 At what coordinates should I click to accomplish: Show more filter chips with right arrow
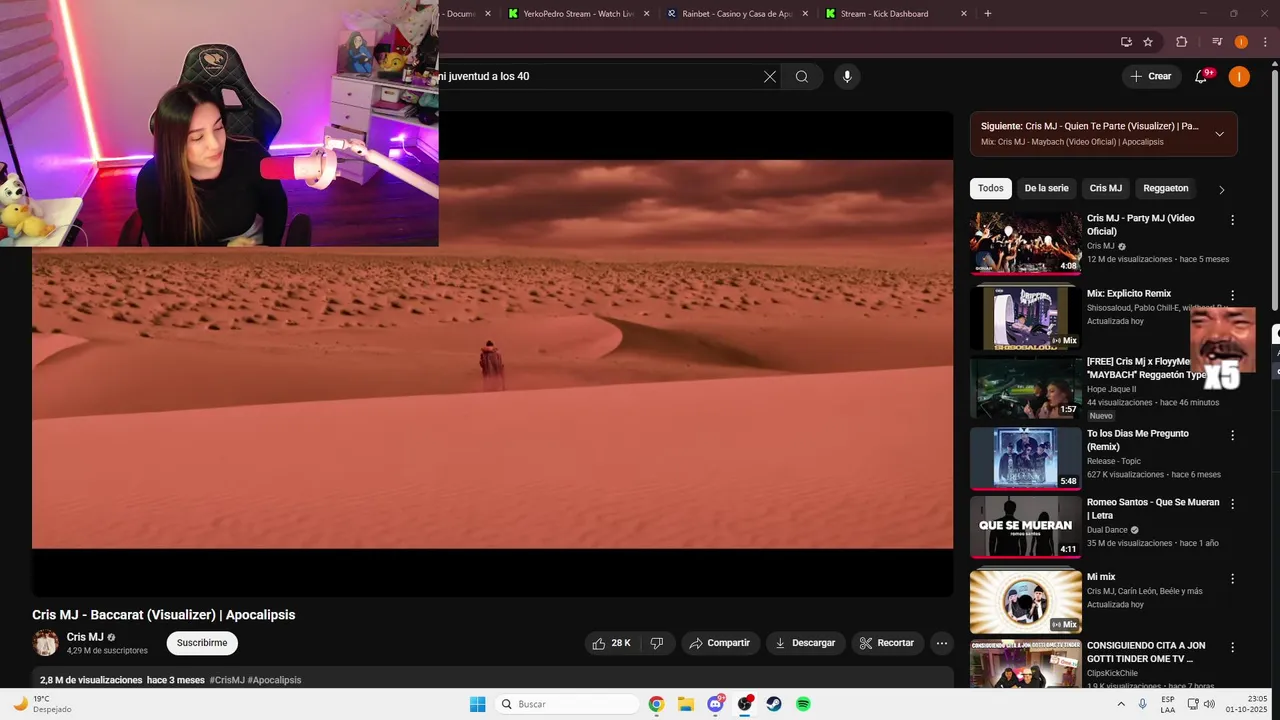click(x=1221, y=189)
